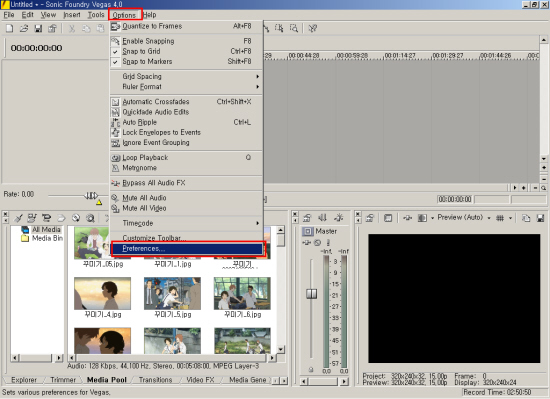Click the preview external monitor icon
The image size is (550, 399).
[388, 218]
